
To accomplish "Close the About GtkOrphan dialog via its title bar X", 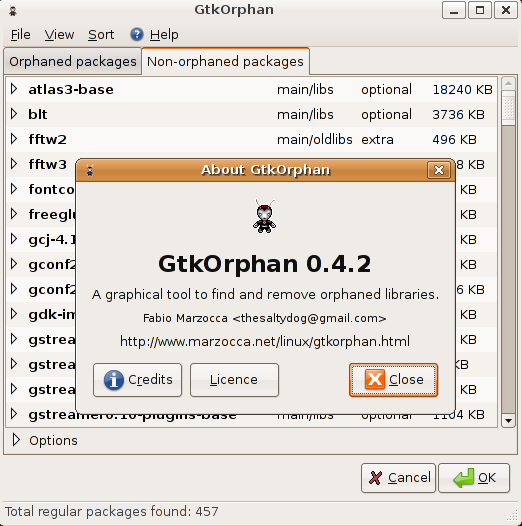I will [438, 170].
